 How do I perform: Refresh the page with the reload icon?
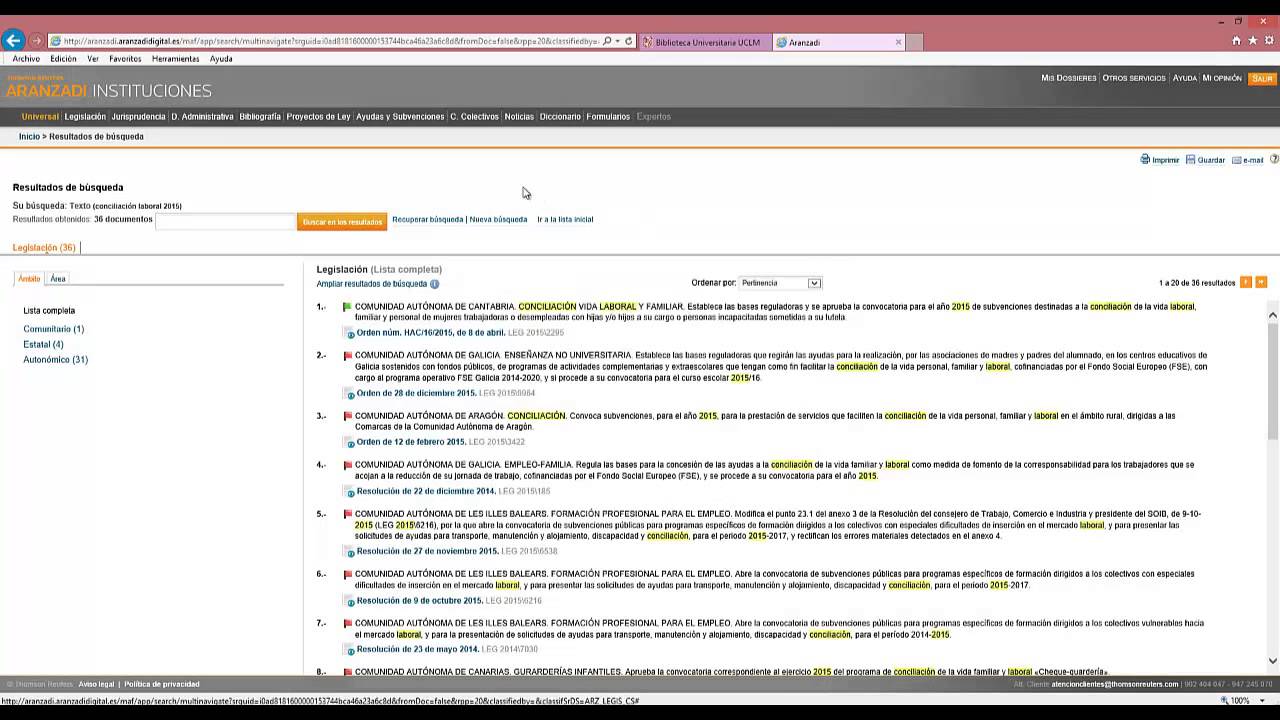(629, 42)
